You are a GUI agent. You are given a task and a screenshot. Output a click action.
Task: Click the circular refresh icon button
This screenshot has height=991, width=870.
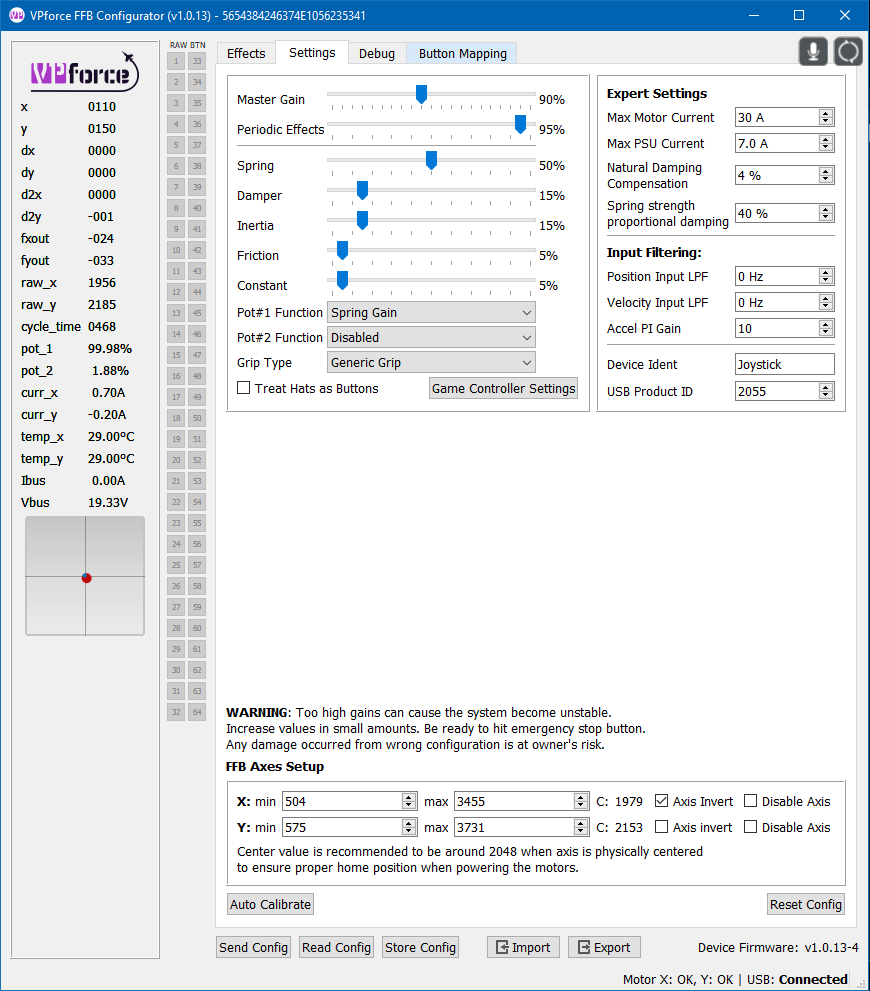point(848,52)
